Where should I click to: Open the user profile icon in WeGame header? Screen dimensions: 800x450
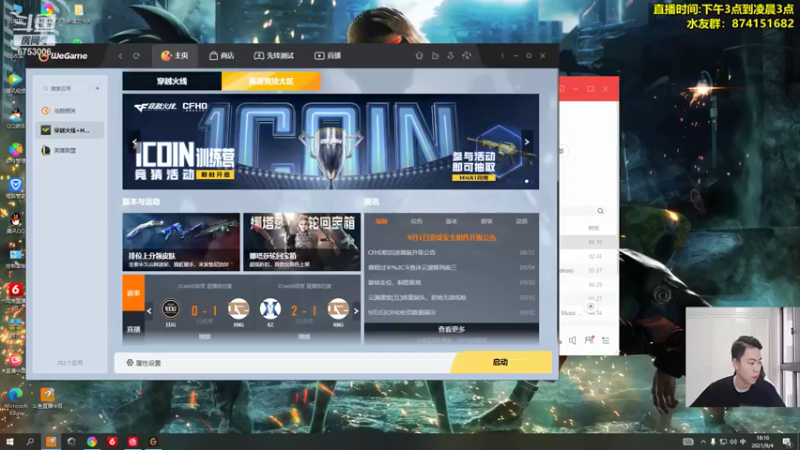451,56
